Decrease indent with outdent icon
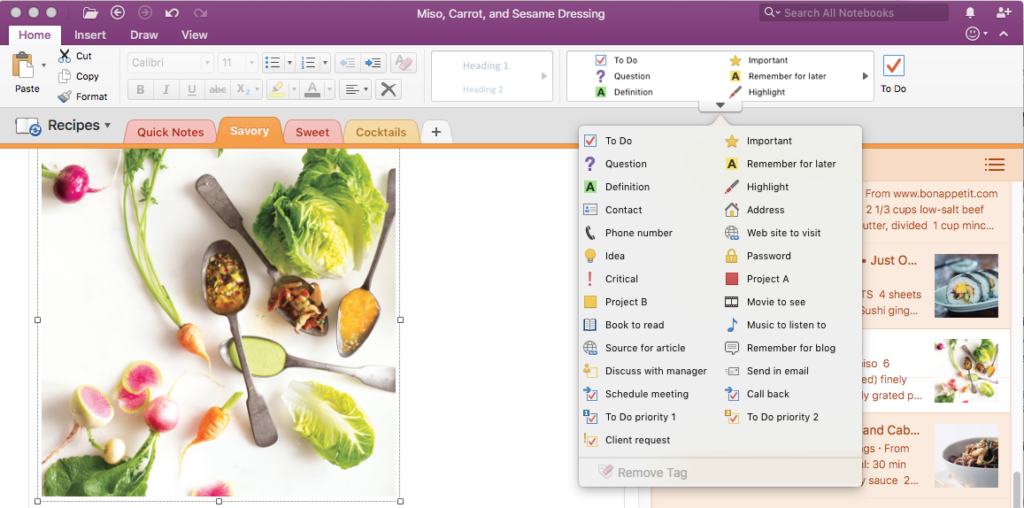 347,63
